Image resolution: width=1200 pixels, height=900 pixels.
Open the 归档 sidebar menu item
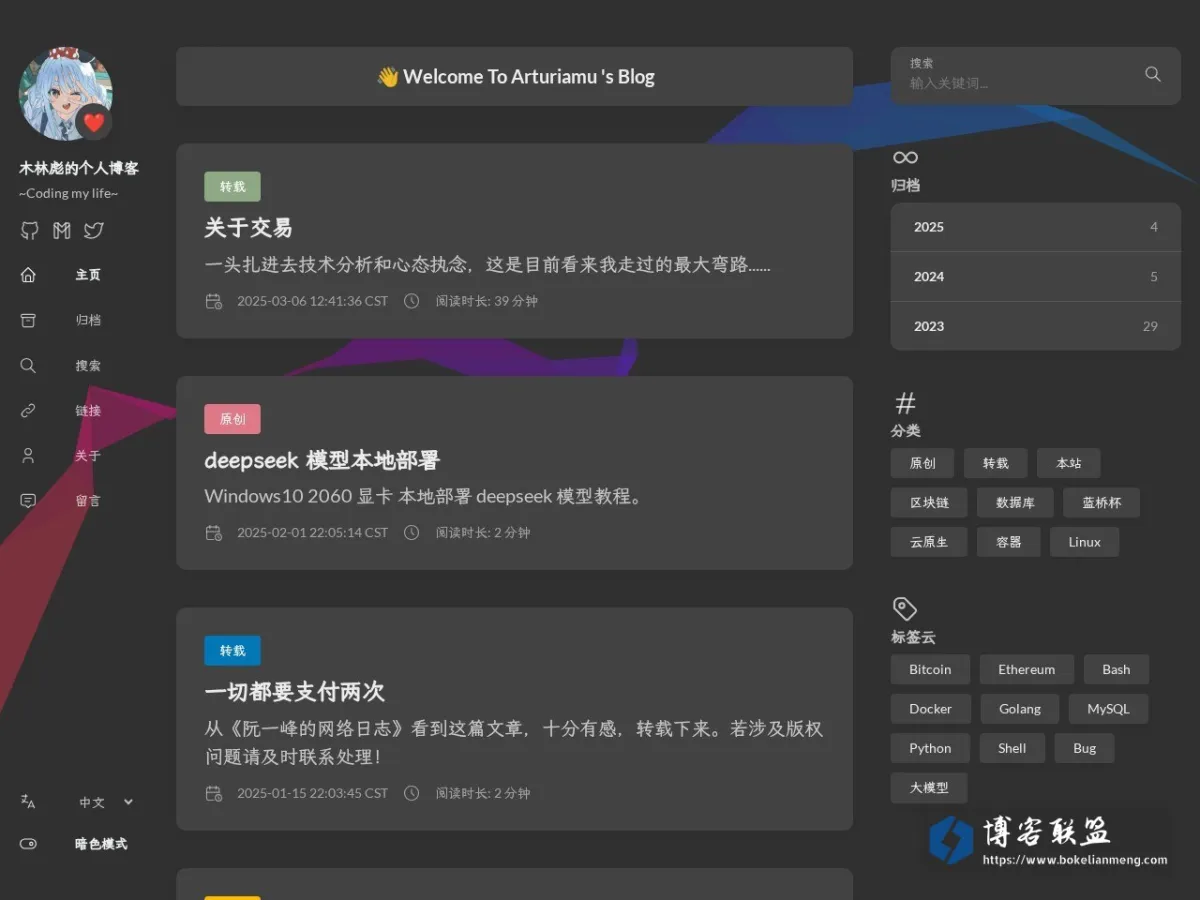88,320
